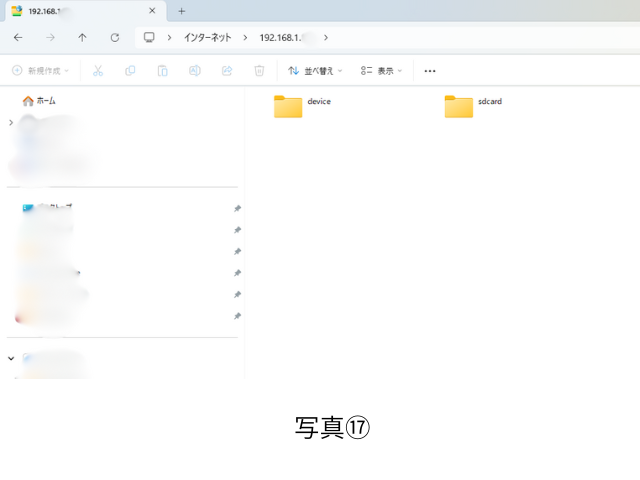Viewport: 640px width, 480px height.
Task: Open the sdcard folder
Action: [x=459, y=106]
